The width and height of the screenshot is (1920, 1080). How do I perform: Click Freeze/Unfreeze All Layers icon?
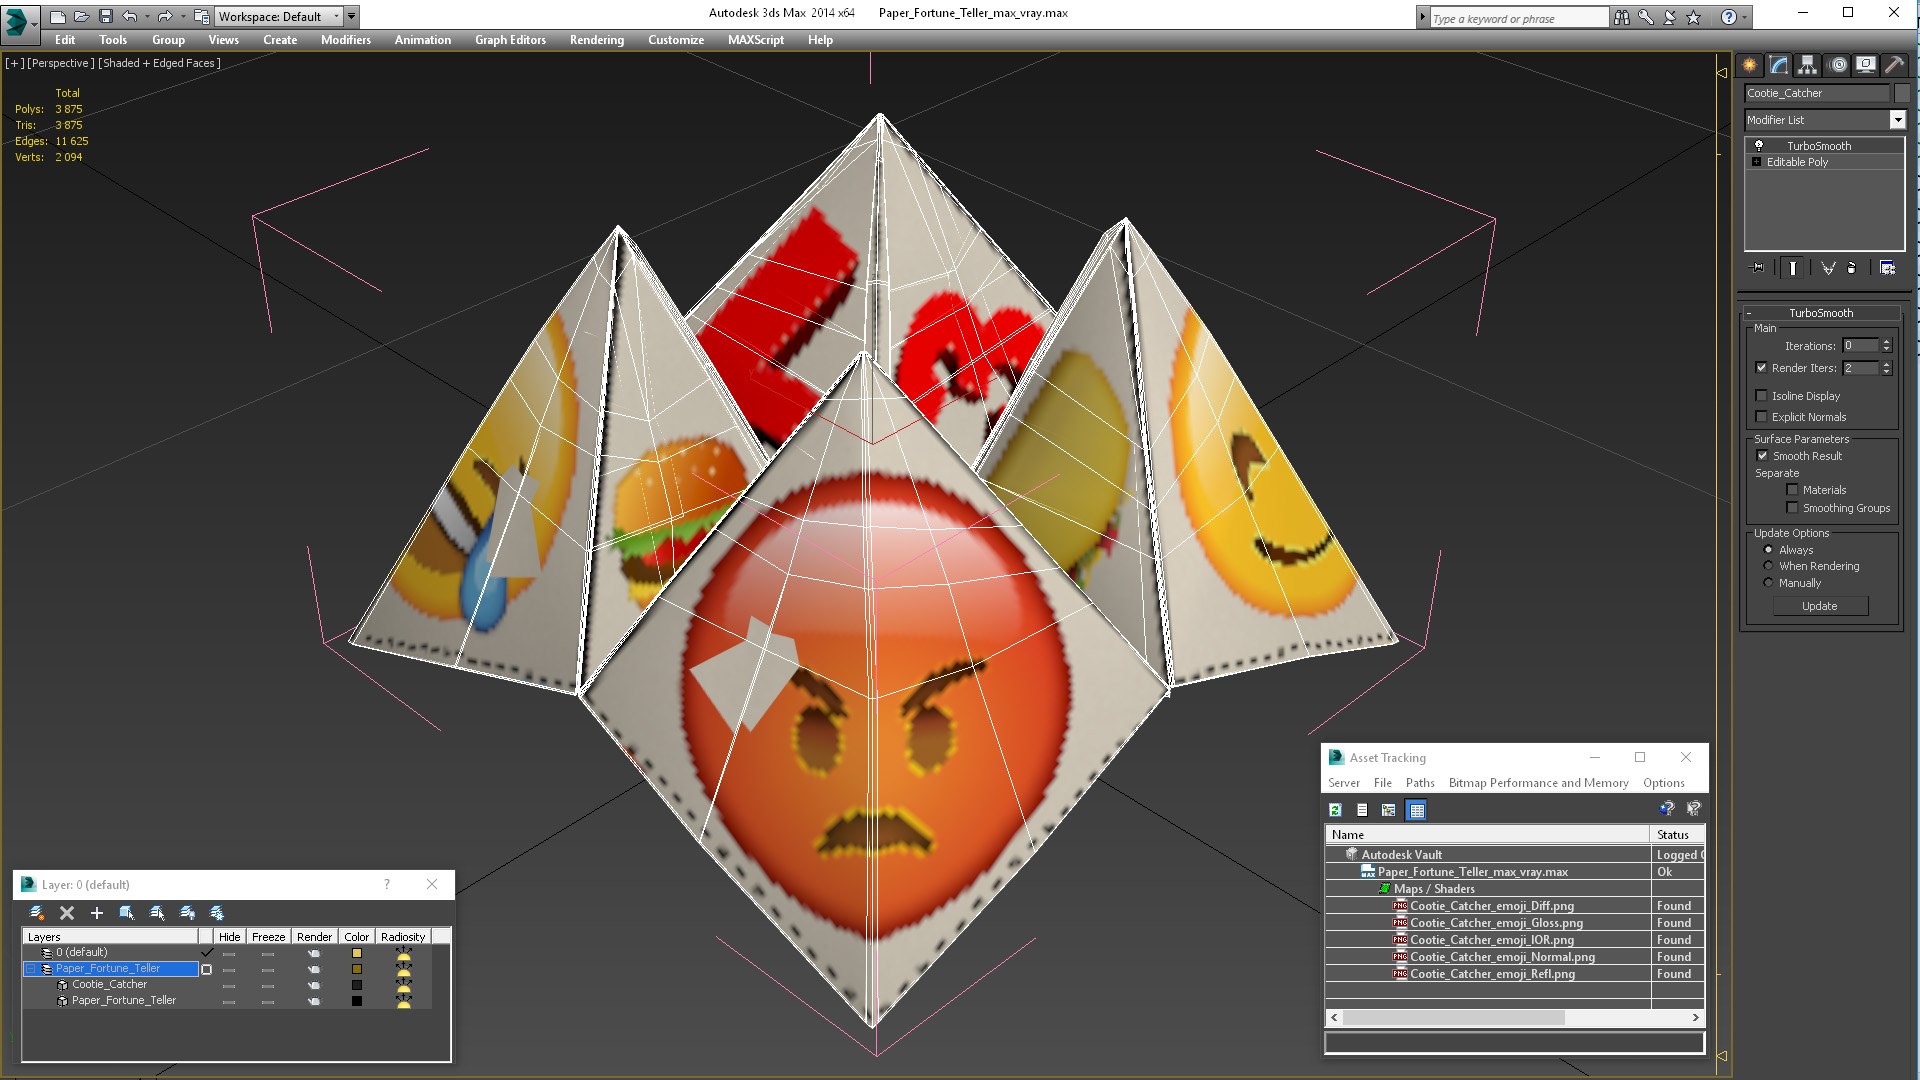click(x=217, y=912)
